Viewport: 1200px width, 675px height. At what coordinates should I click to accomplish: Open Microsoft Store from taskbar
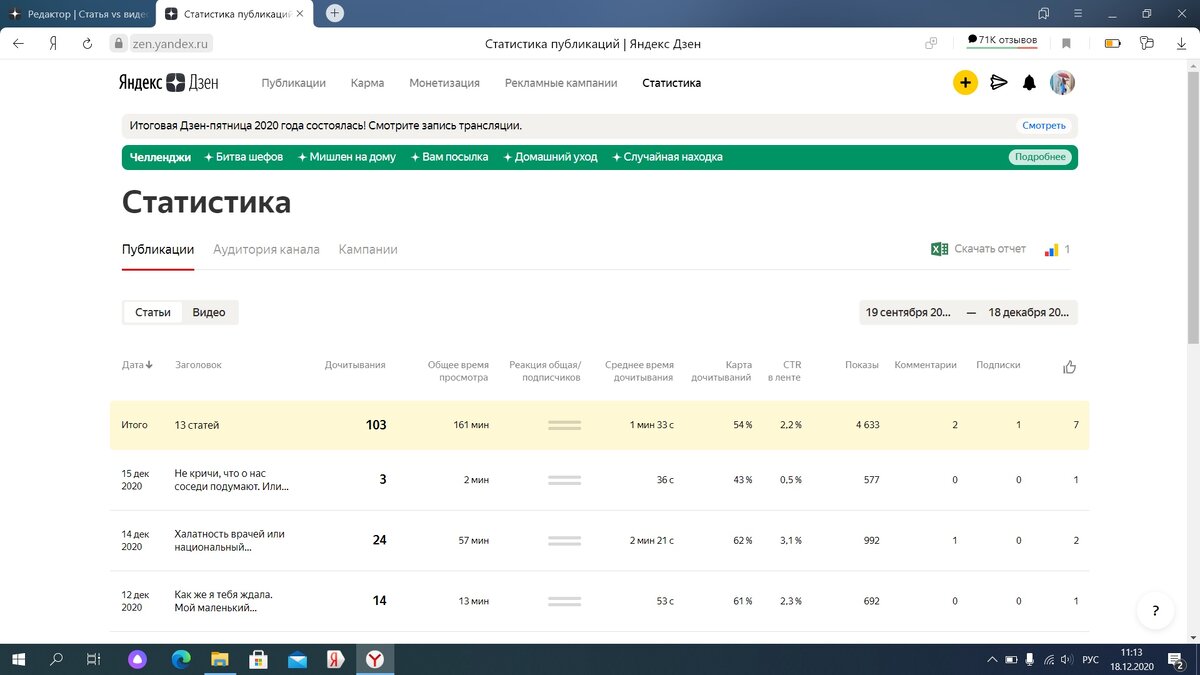(258, 659)
